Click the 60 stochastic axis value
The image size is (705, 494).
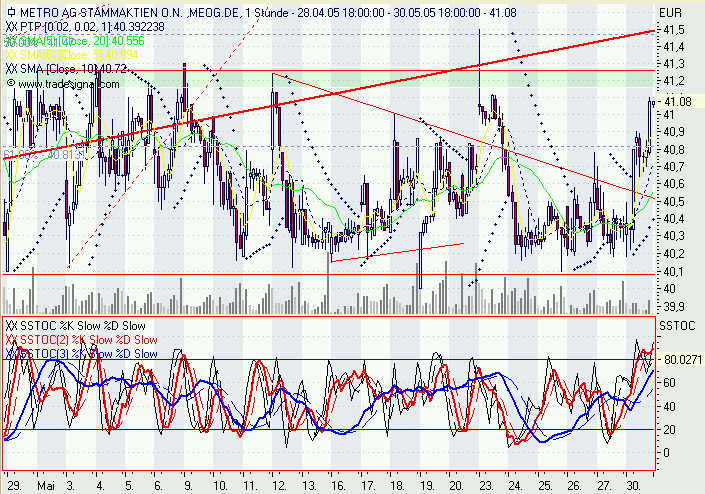669,383
